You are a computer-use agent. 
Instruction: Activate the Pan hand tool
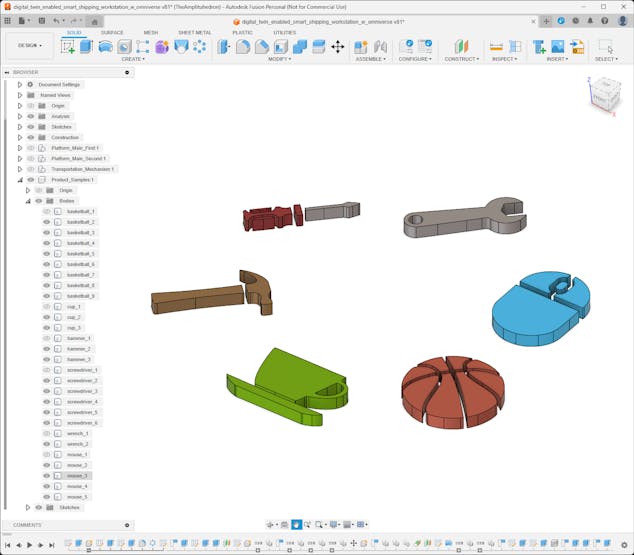point(297,524)
